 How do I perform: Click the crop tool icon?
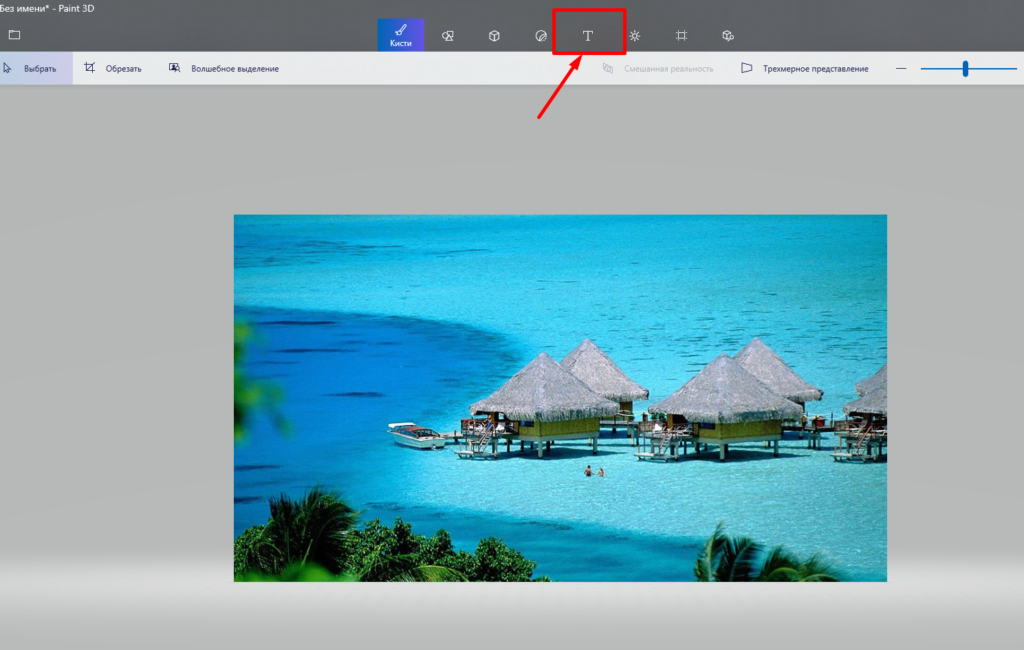pyautogui.click(x=90, y=67)
